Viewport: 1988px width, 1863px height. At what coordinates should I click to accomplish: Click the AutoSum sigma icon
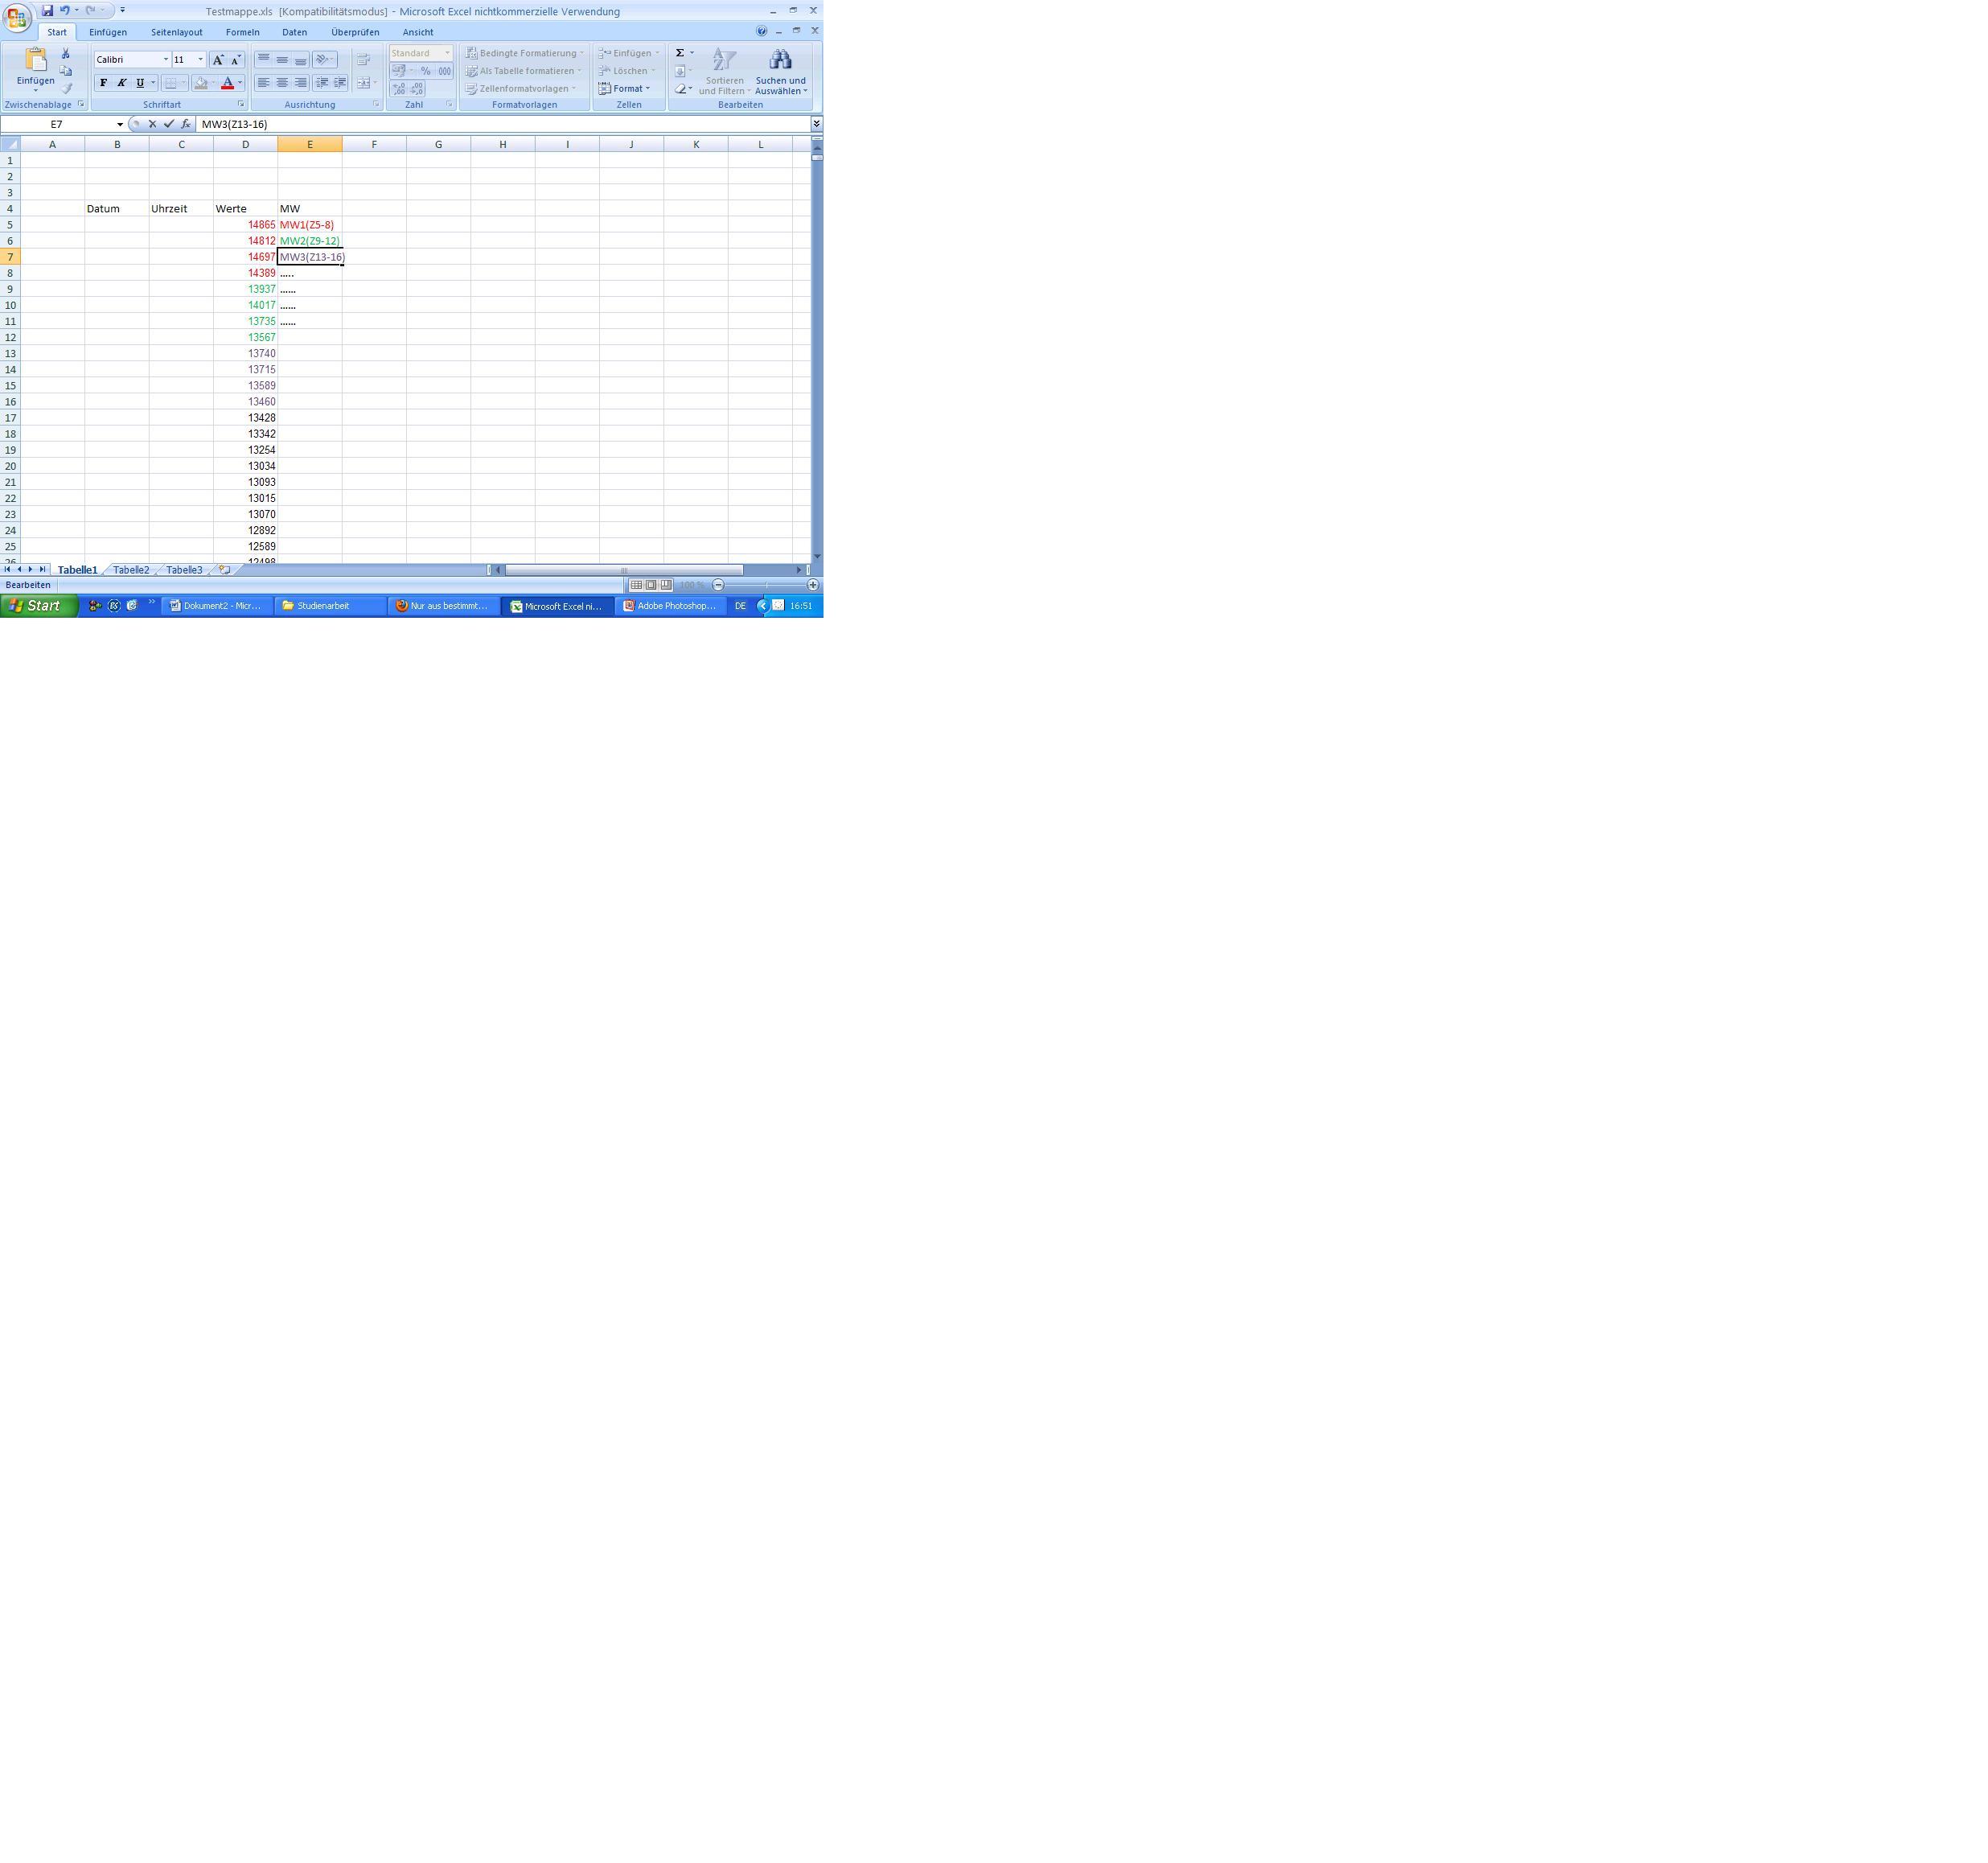coord(680,53)
